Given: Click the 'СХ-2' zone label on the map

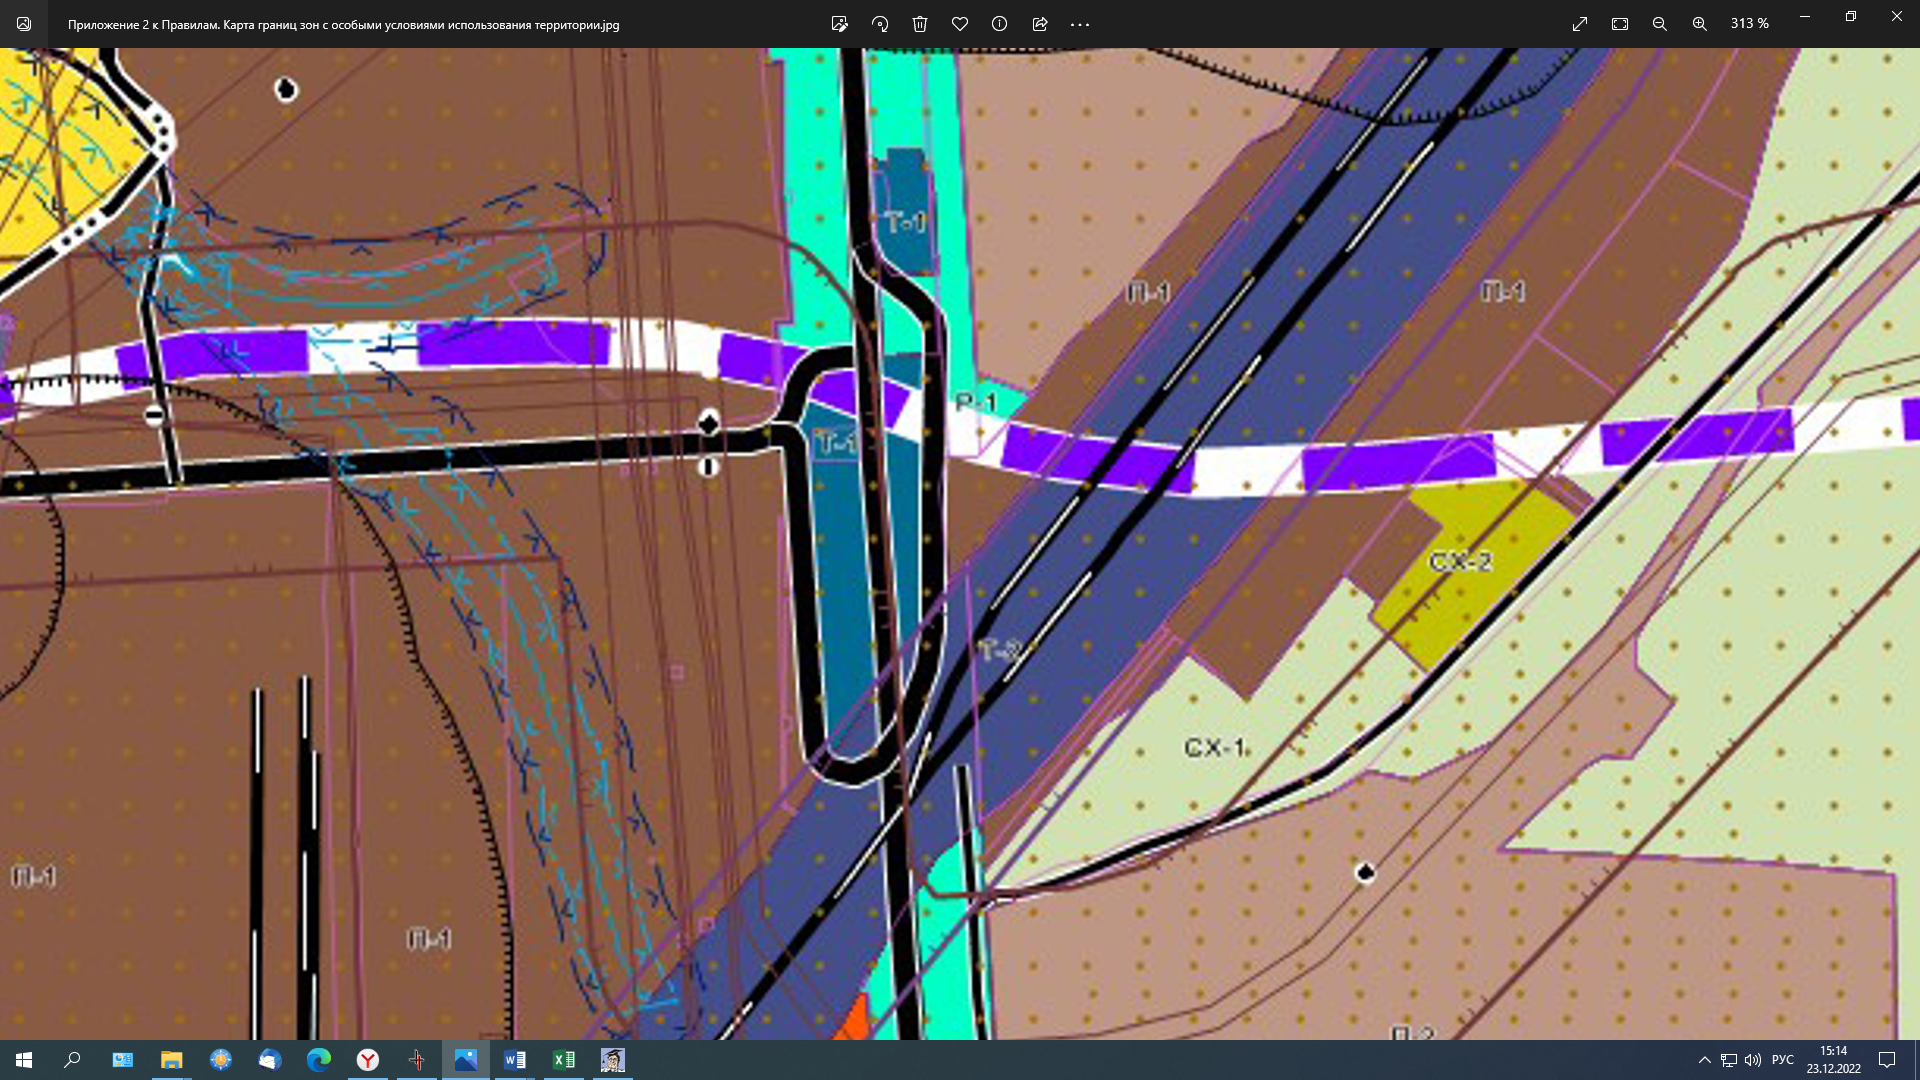Looking at the screenshot, I should (1461, 562).
